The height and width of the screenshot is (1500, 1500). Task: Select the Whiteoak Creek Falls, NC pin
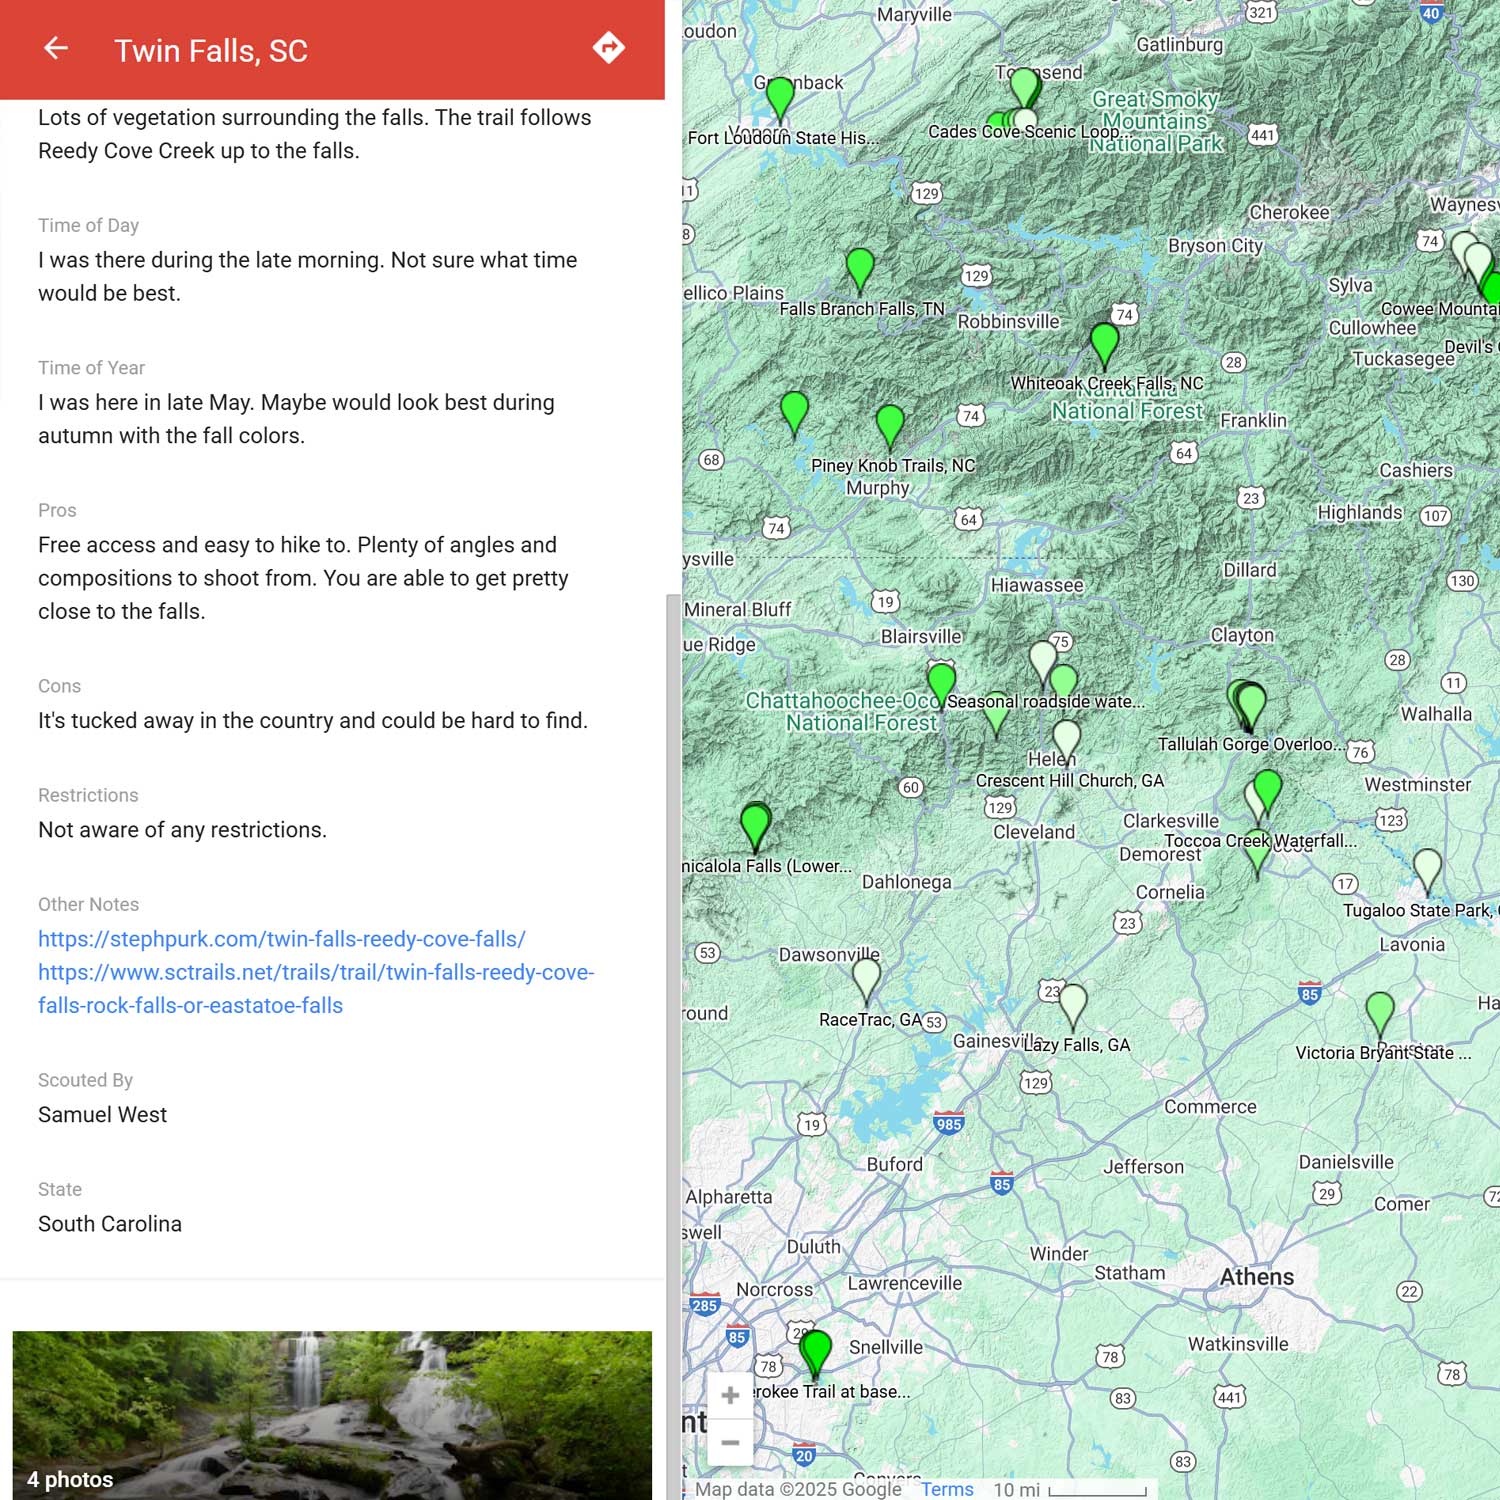(x=1104, y=342)
